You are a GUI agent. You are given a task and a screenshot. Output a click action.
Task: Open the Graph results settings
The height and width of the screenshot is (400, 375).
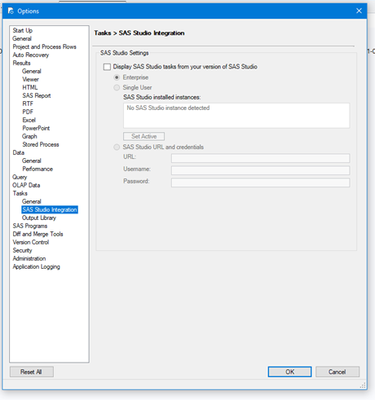pyautogui.click(x=30, y=136)
